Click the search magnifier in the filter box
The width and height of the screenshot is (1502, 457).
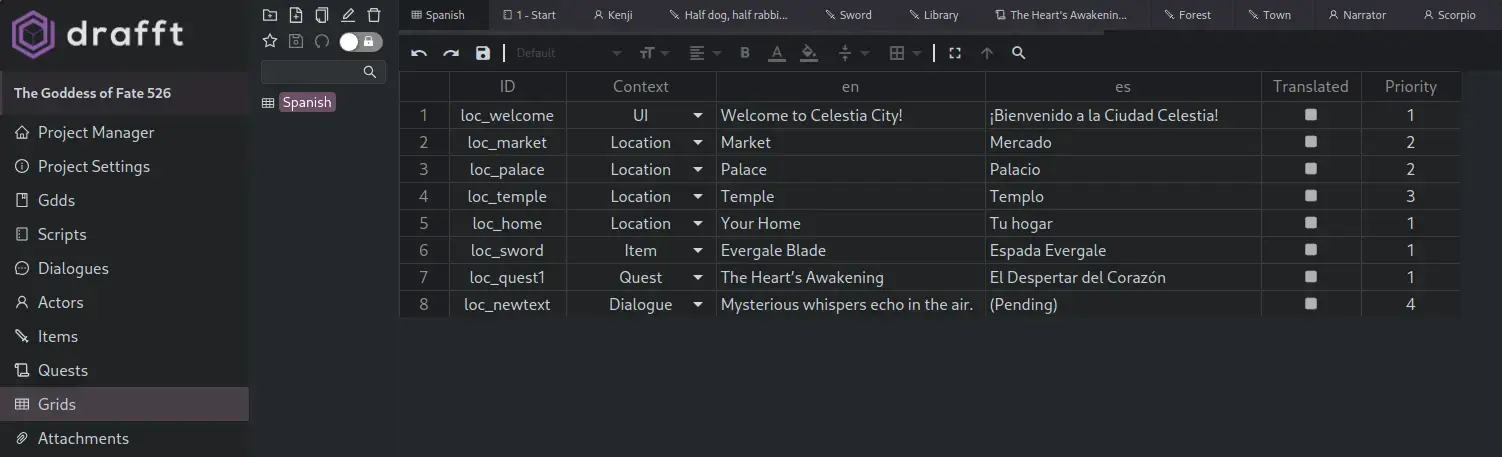370,72
